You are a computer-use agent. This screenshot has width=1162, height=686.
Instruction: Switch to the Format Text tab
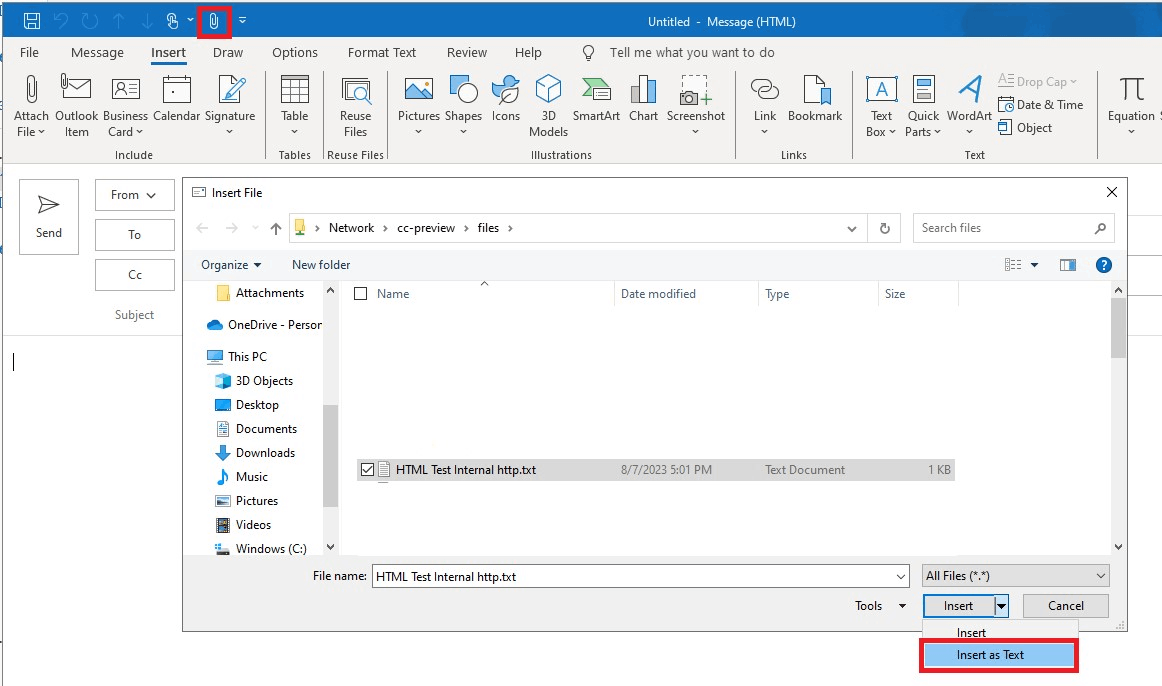coord(382,53)
